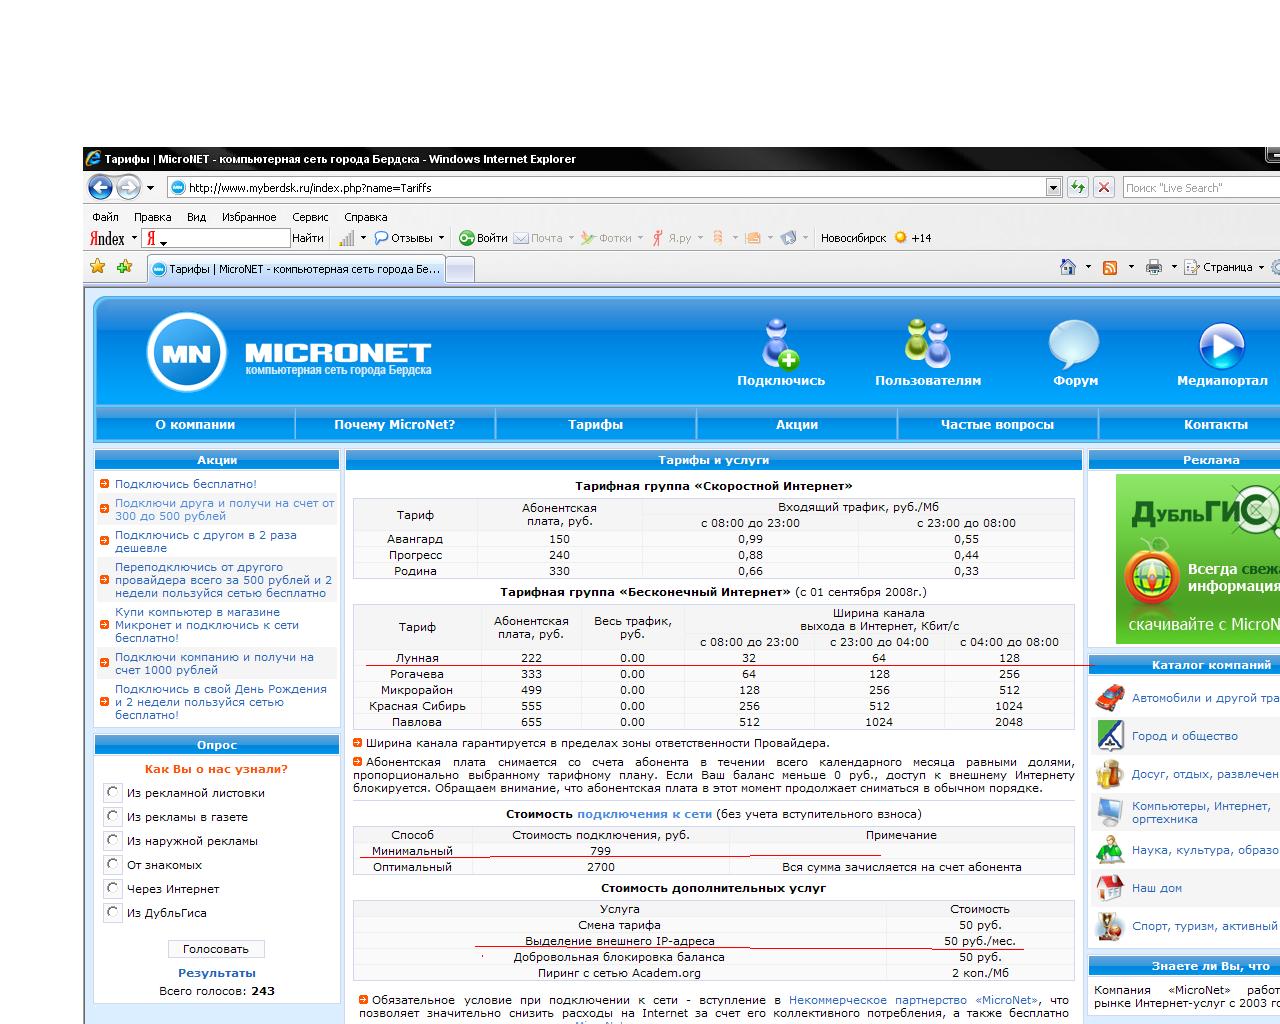Open the address bar URL history dropdown
Viewport: 1280px width, 1024px height.
click(x=1053, y=187)
